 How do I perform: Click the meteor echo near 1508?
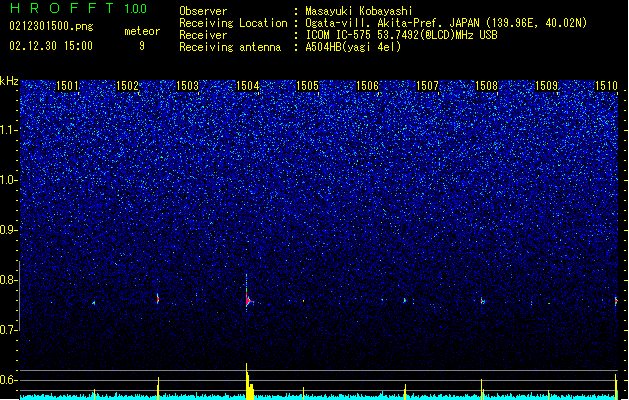point(483,301)
